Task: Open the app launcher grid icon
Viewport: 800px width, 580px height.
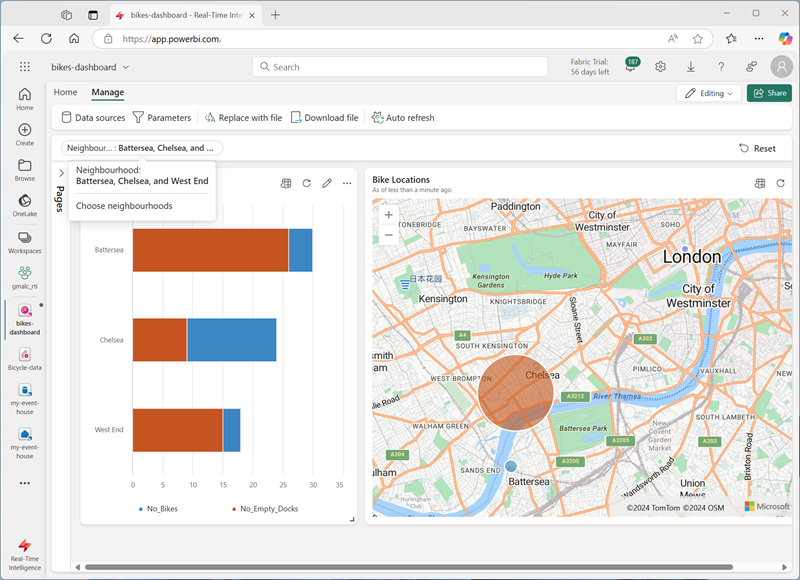Action: 24,67
